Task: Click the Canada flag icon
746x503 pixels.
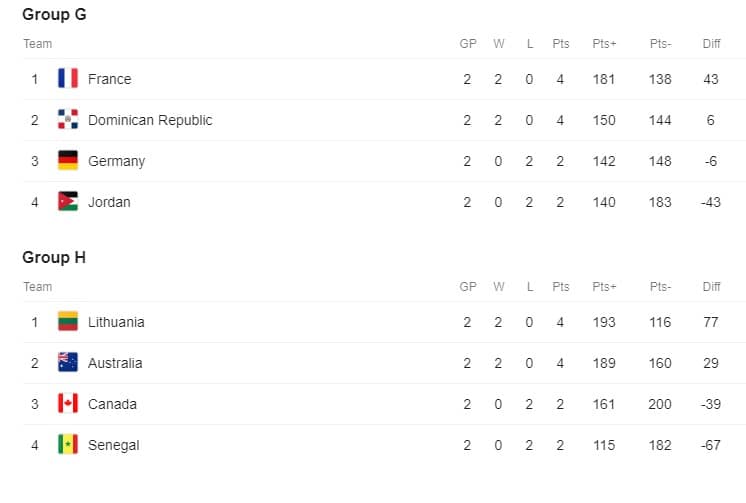Action: click(68, 404)
